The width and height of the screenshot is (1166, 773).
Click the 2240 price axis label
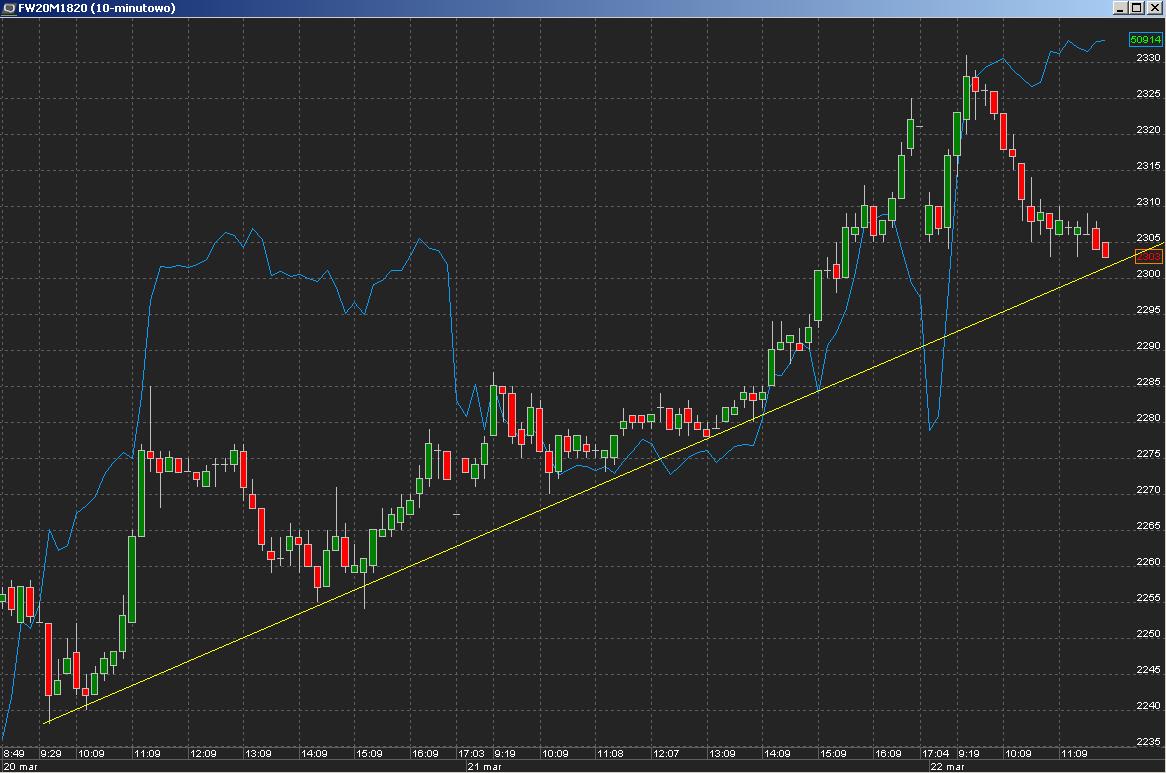click(x=1148, y=706)
